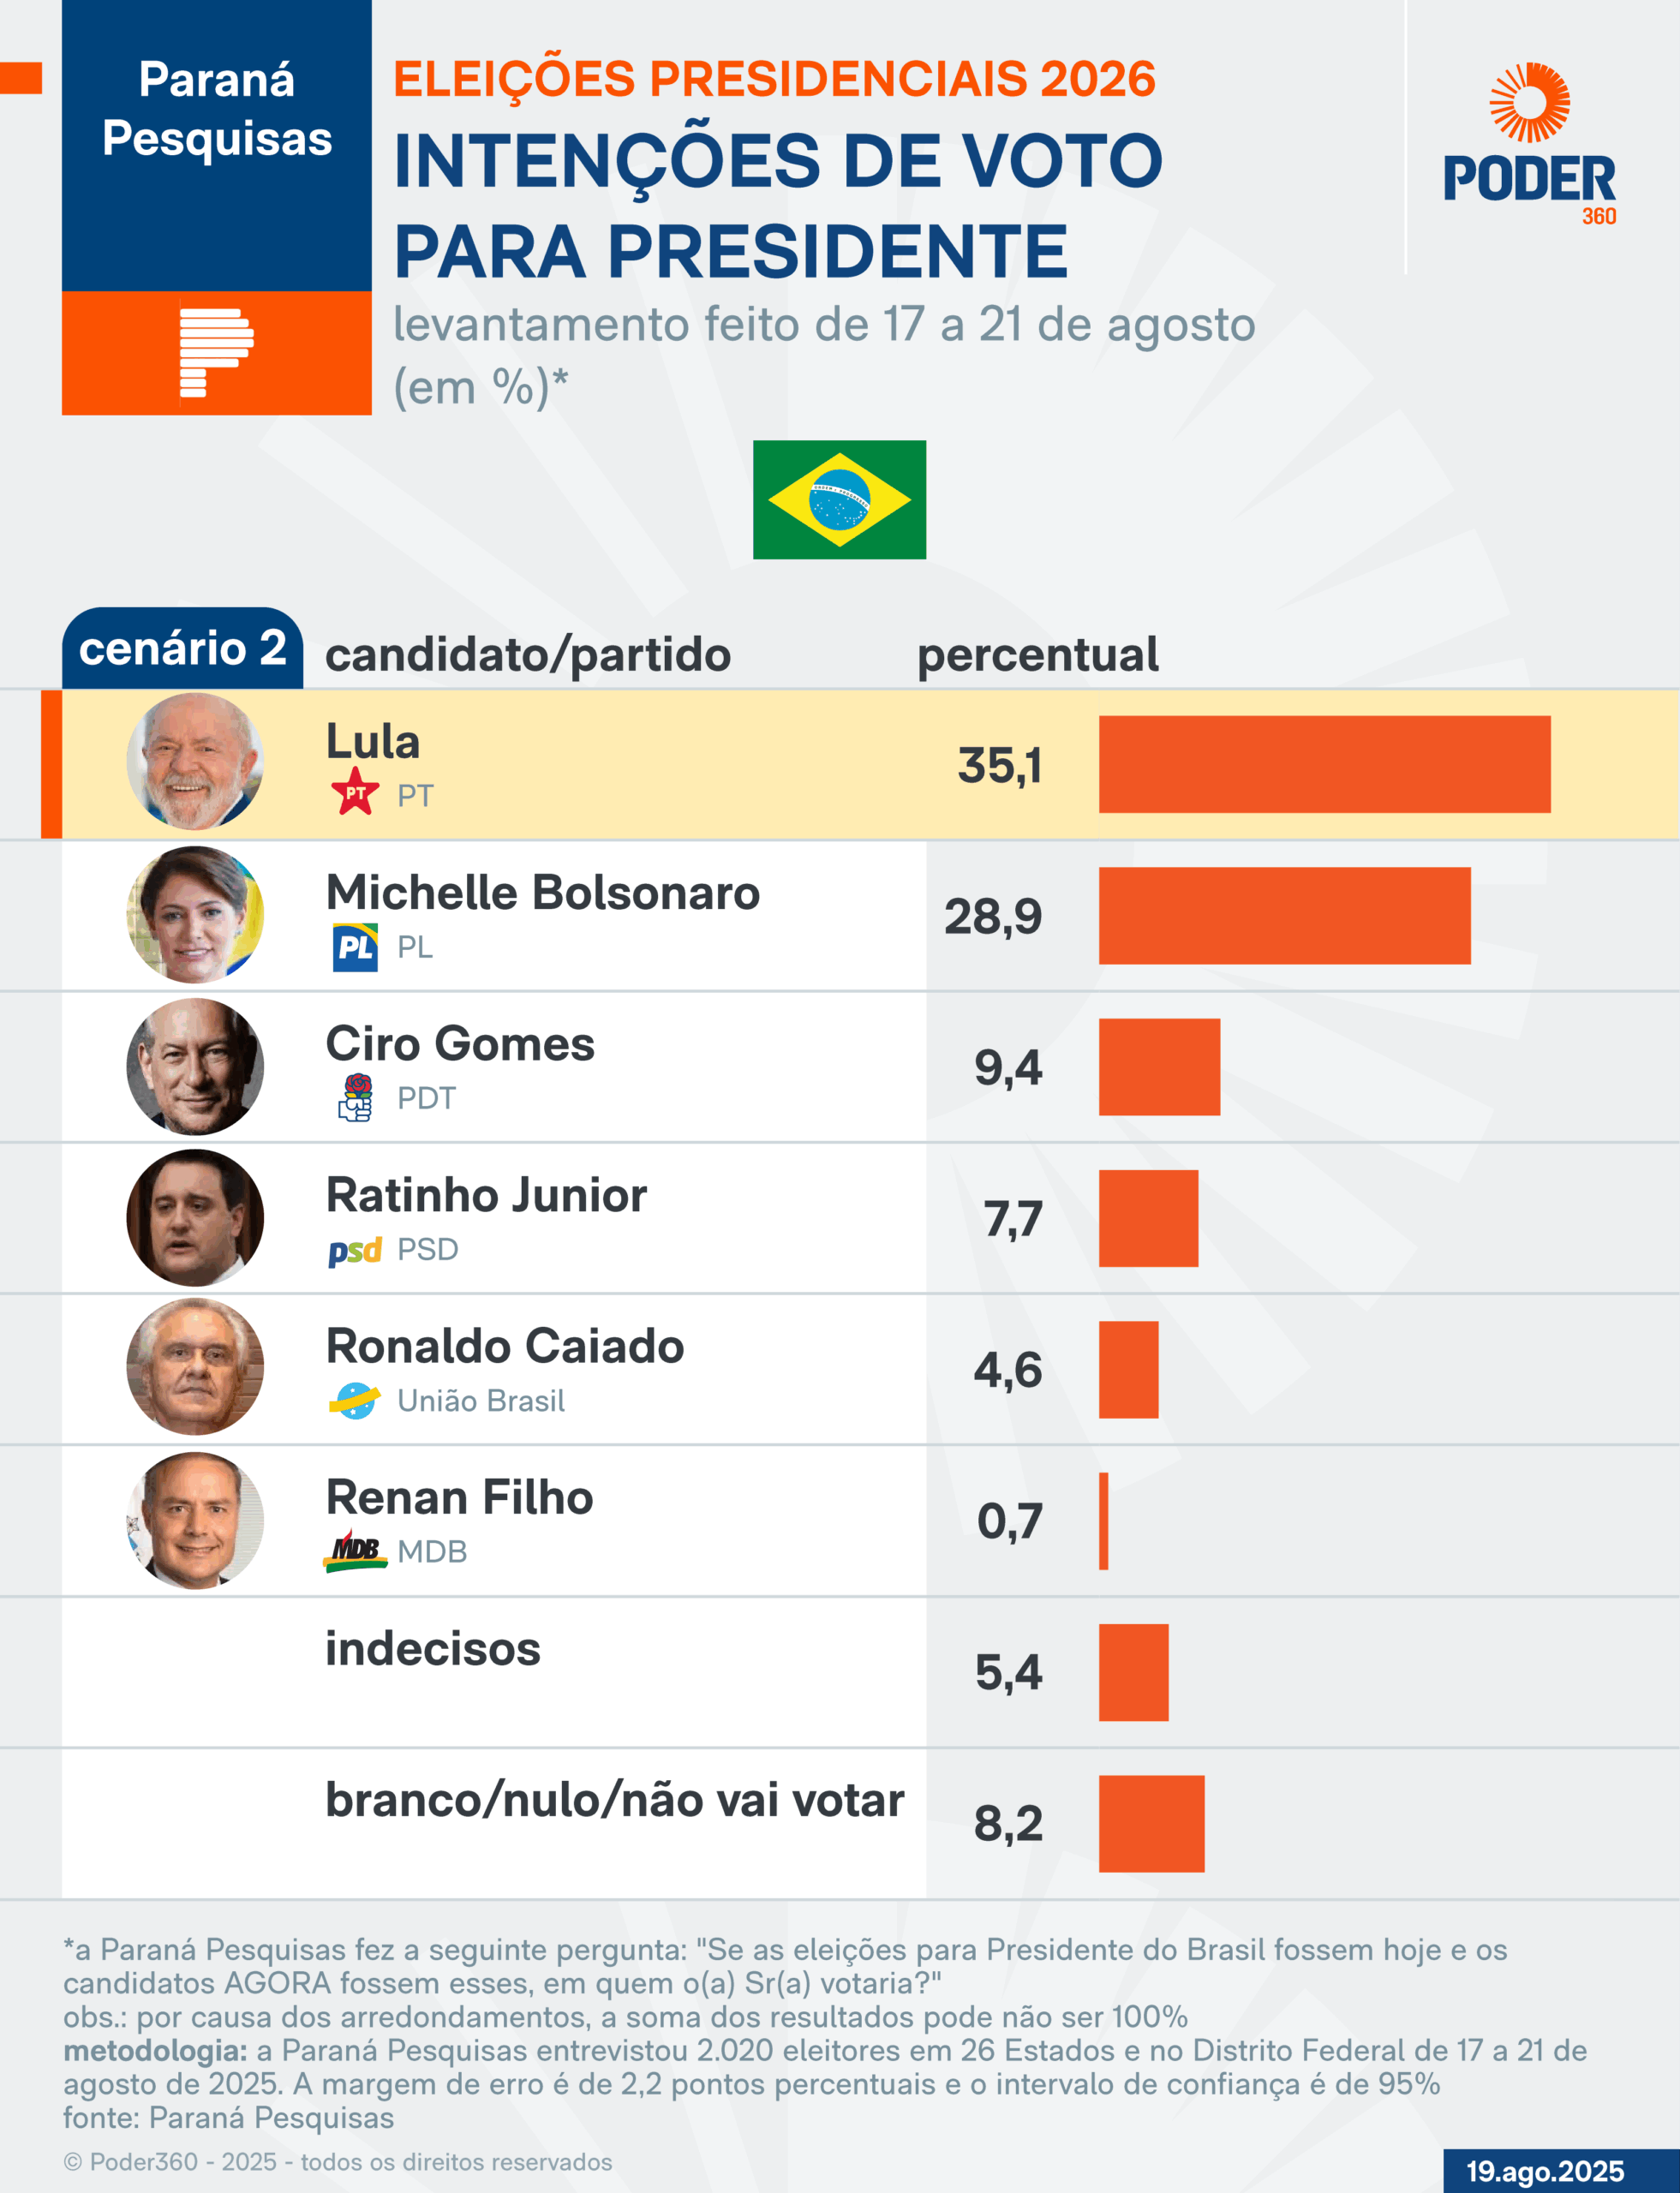
Task: Click the "candidato/partido" column header
Action: (x=528, y=655)
